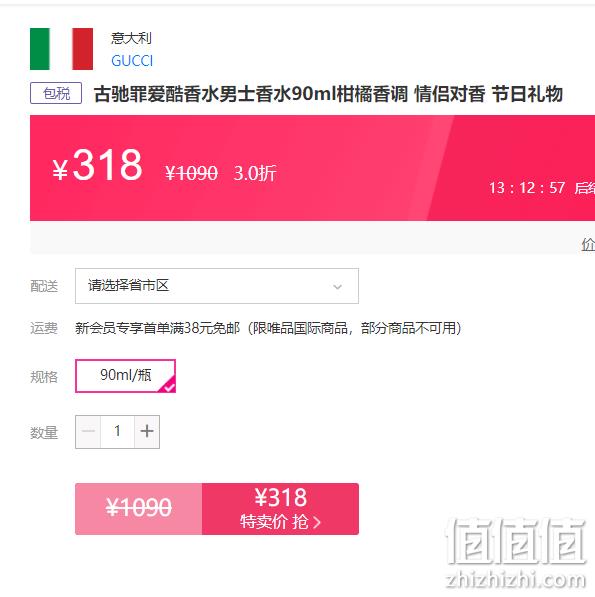Click the 13:12:57 countdown timer
Screen dimensions: 595x597
point(527,188)
